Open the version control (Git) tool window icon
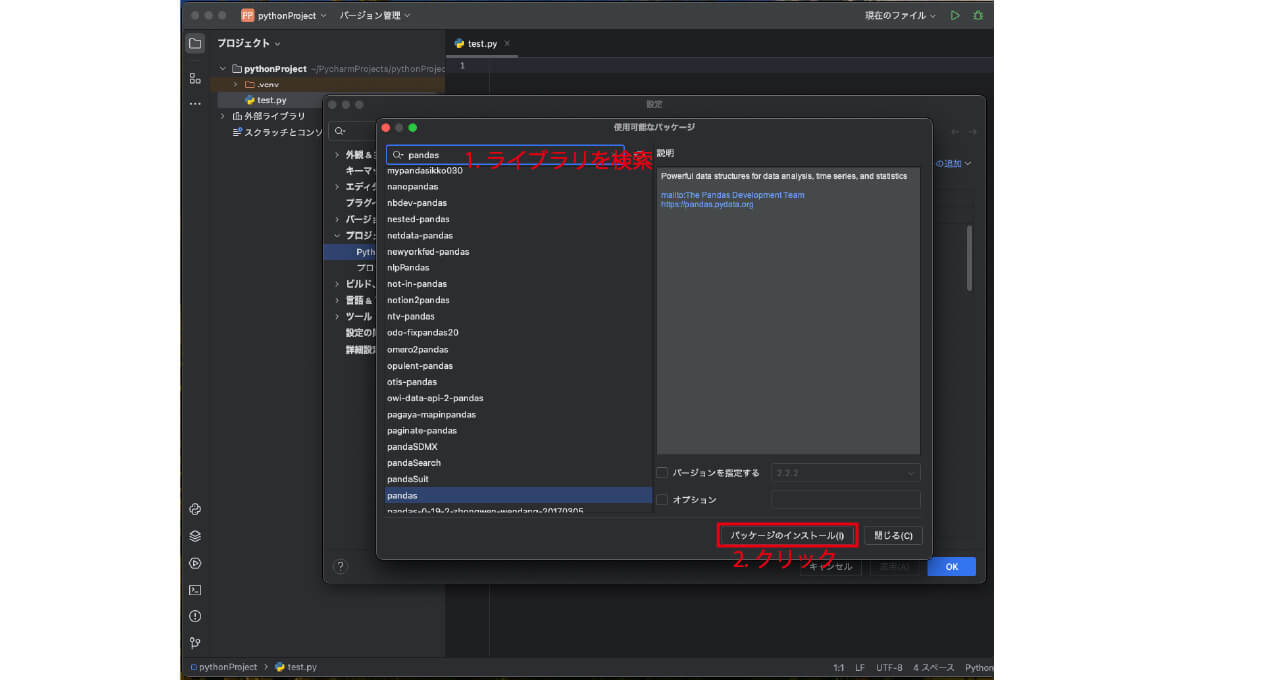Image resolution: width=1280 pixels, height=680 pixels. 195,643
